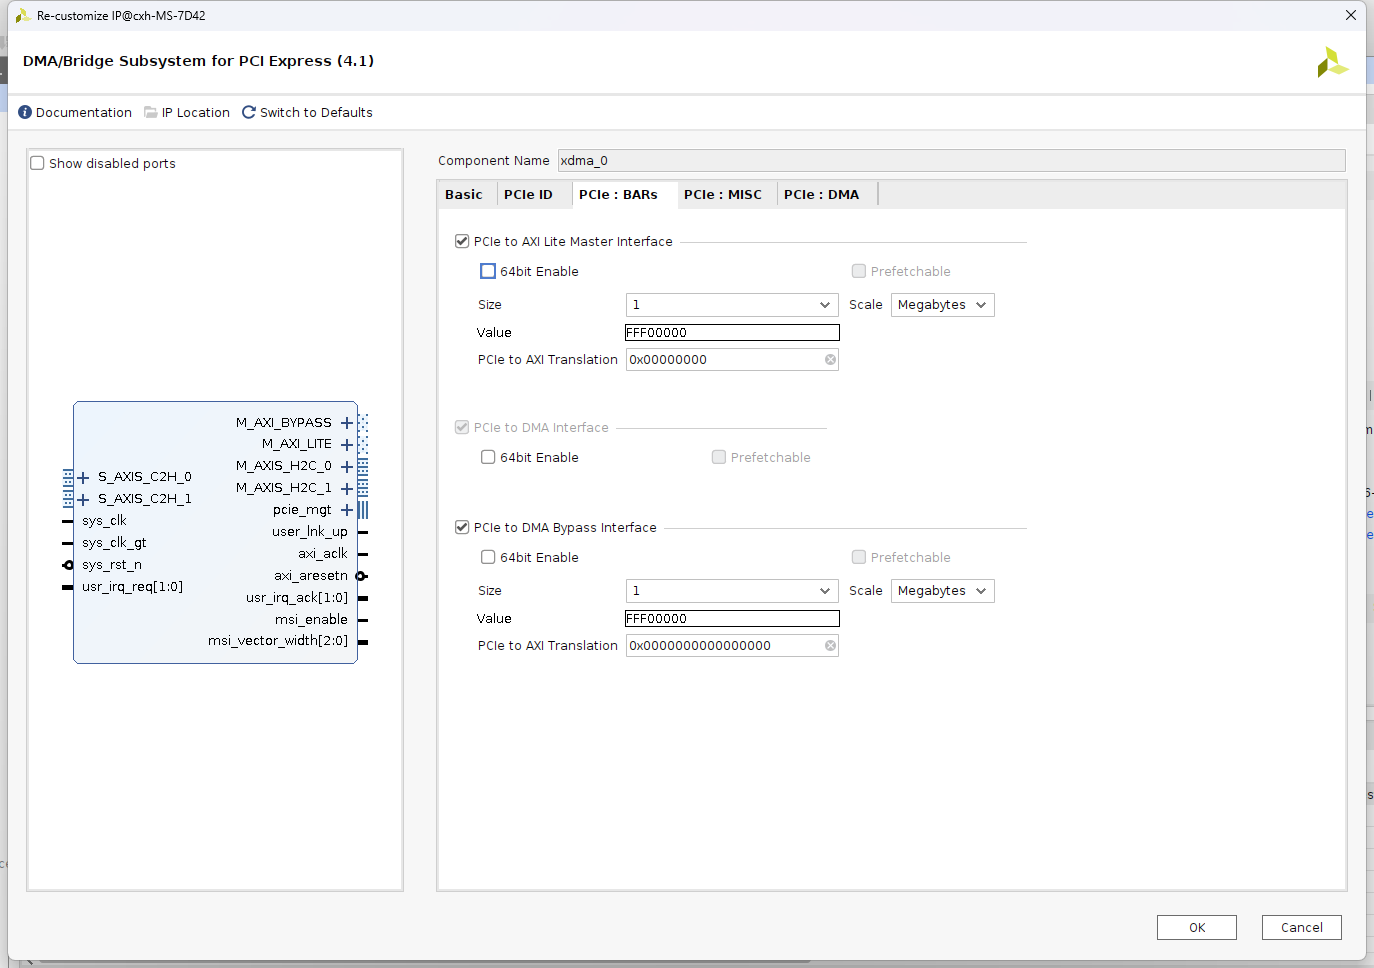Click the OK button

point(1197,927)
